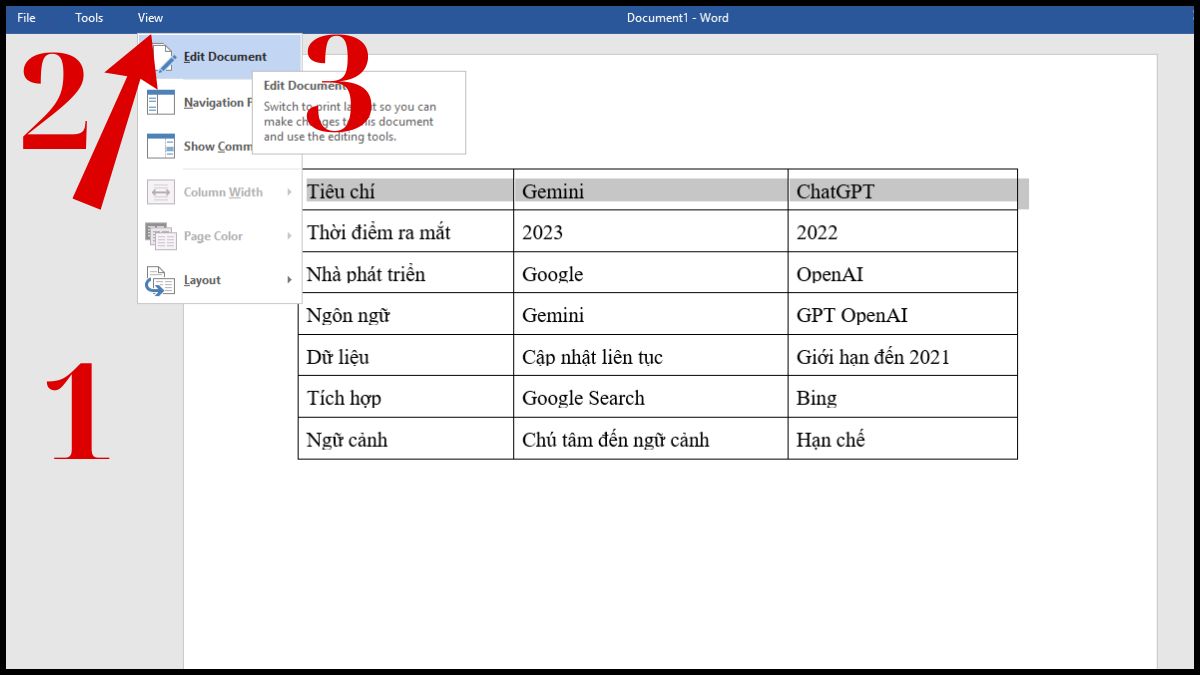Click the "Google Search" cell
The image size is (1200, 675).
tap(651, 397)
